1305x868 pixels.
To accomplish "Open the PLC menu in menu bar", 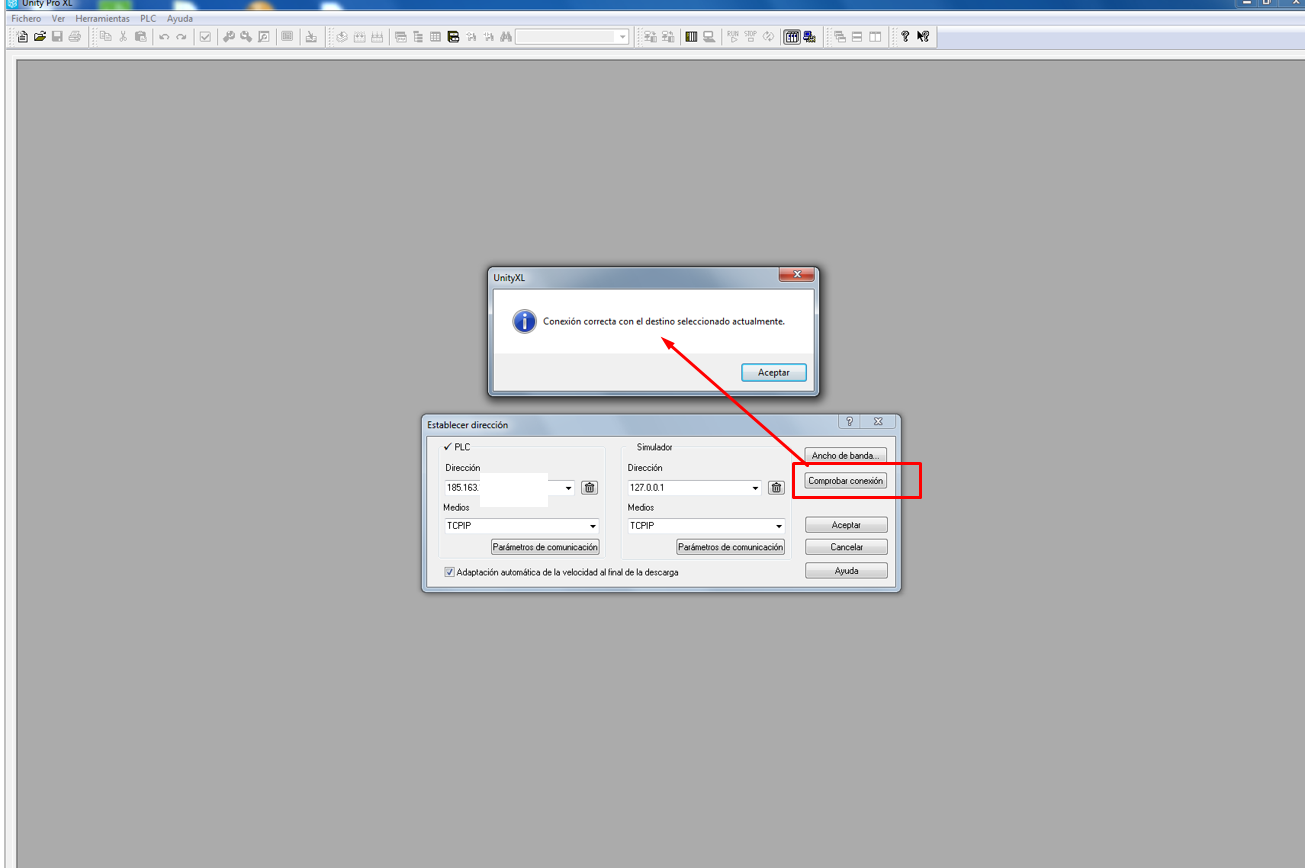I will coord(148,18).
